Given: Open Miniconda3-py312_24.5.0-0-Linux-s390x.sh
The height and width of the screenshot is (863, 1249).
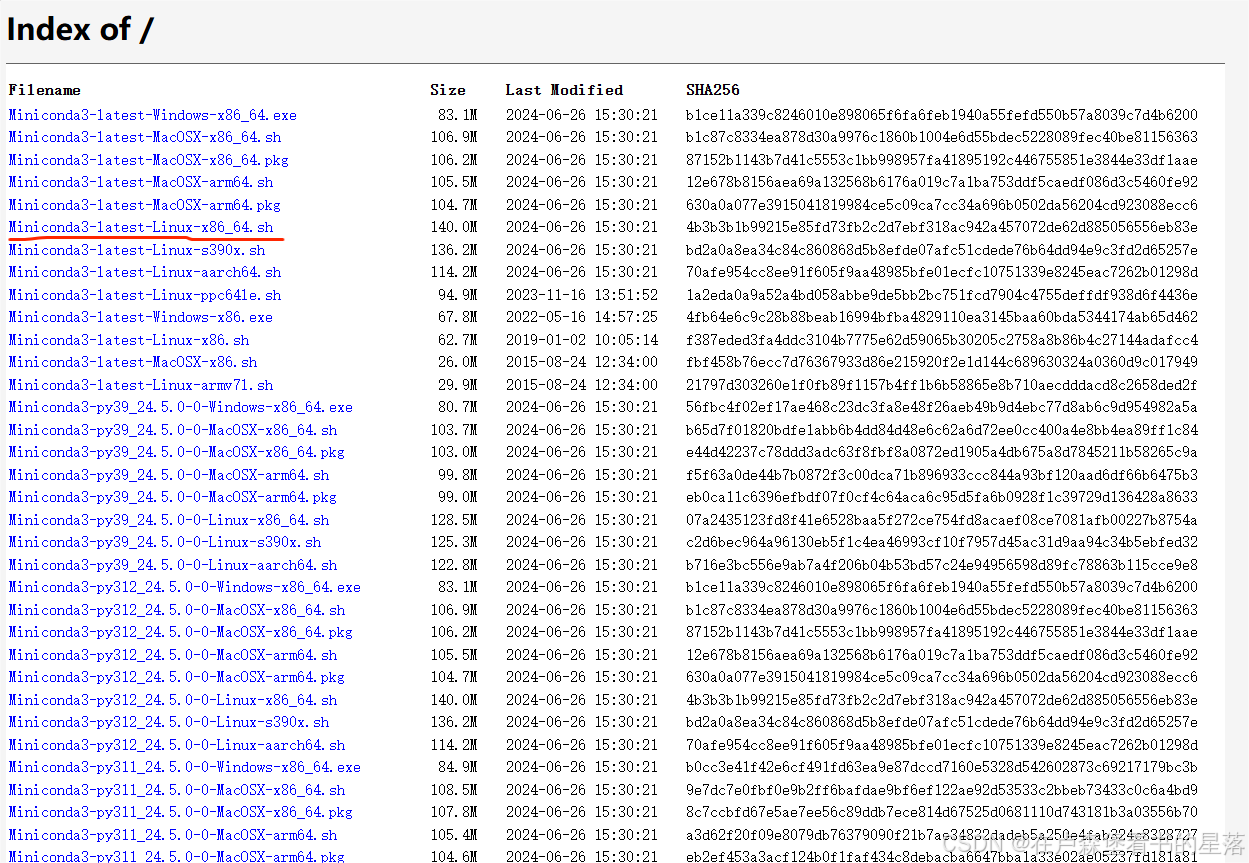Looking at the screenshot, I should click(169, 722).
